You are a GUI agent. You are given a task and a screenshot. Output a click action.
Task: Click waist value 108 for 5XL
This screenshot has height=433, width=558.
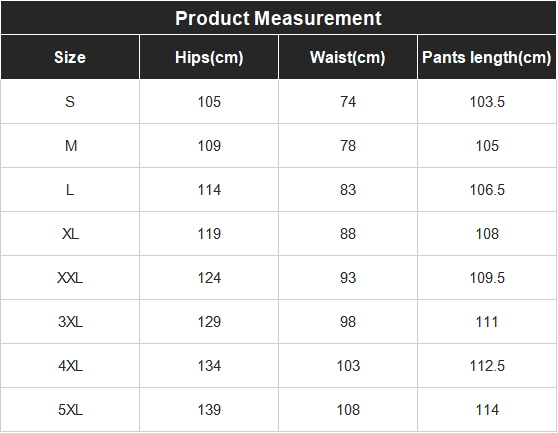click(348, 410)
